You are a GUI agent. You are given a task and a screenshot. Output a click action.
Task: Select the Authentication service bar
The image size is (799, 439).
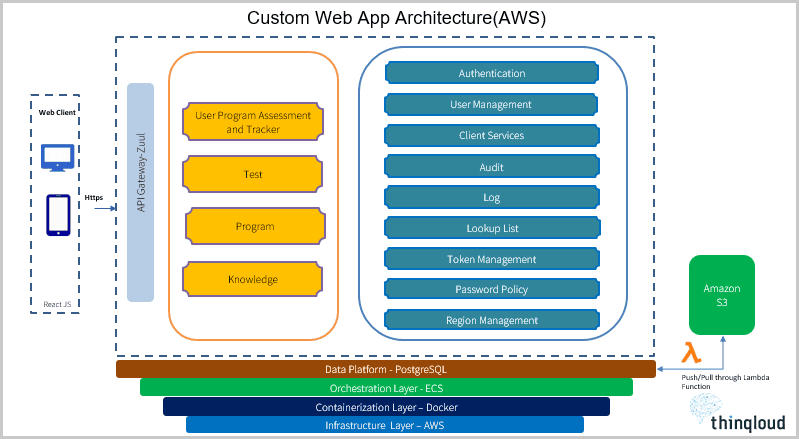pyautogui.click(x=492, y=73)
